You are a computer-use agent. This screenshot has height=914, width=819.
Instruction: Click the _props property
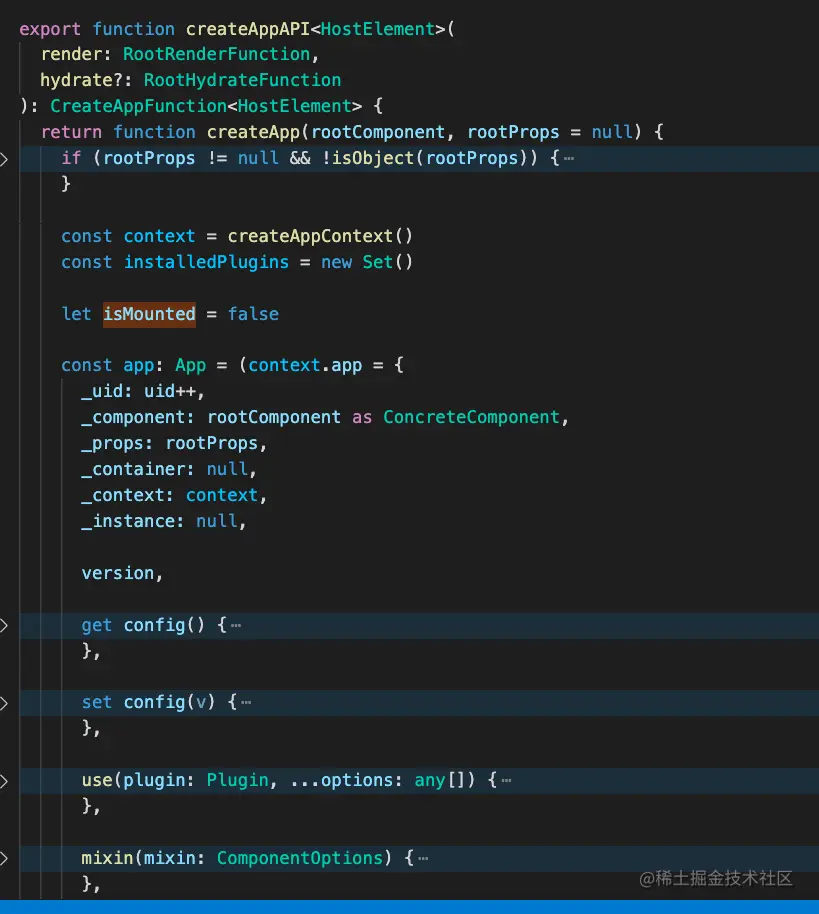coord(113,444)
